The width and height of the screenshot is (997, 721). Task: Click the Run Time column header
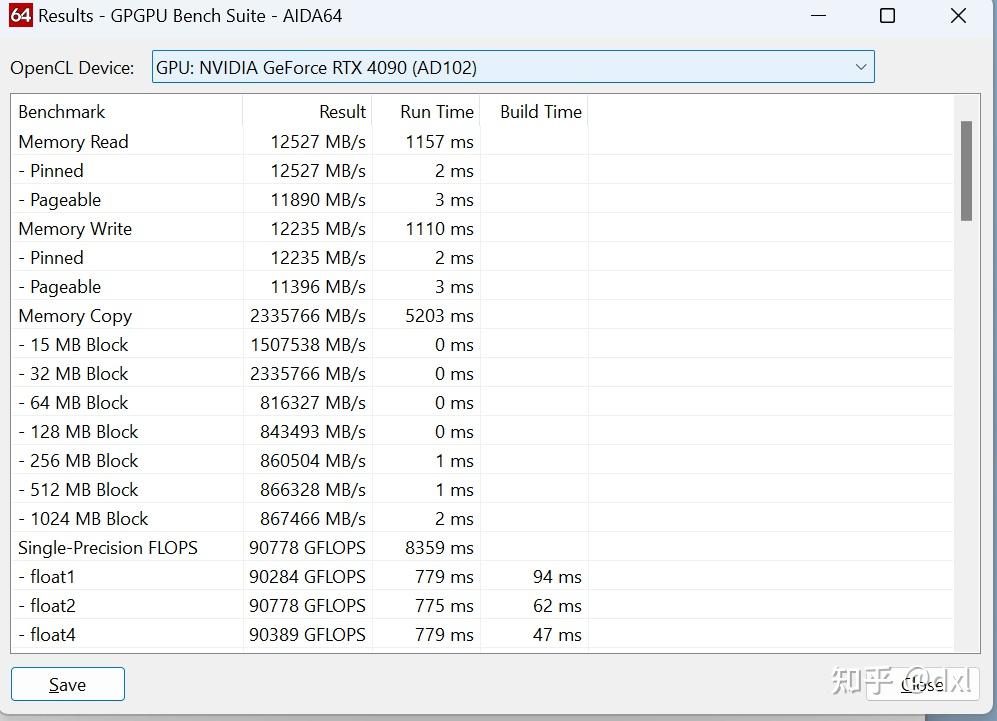pos(426,112)
